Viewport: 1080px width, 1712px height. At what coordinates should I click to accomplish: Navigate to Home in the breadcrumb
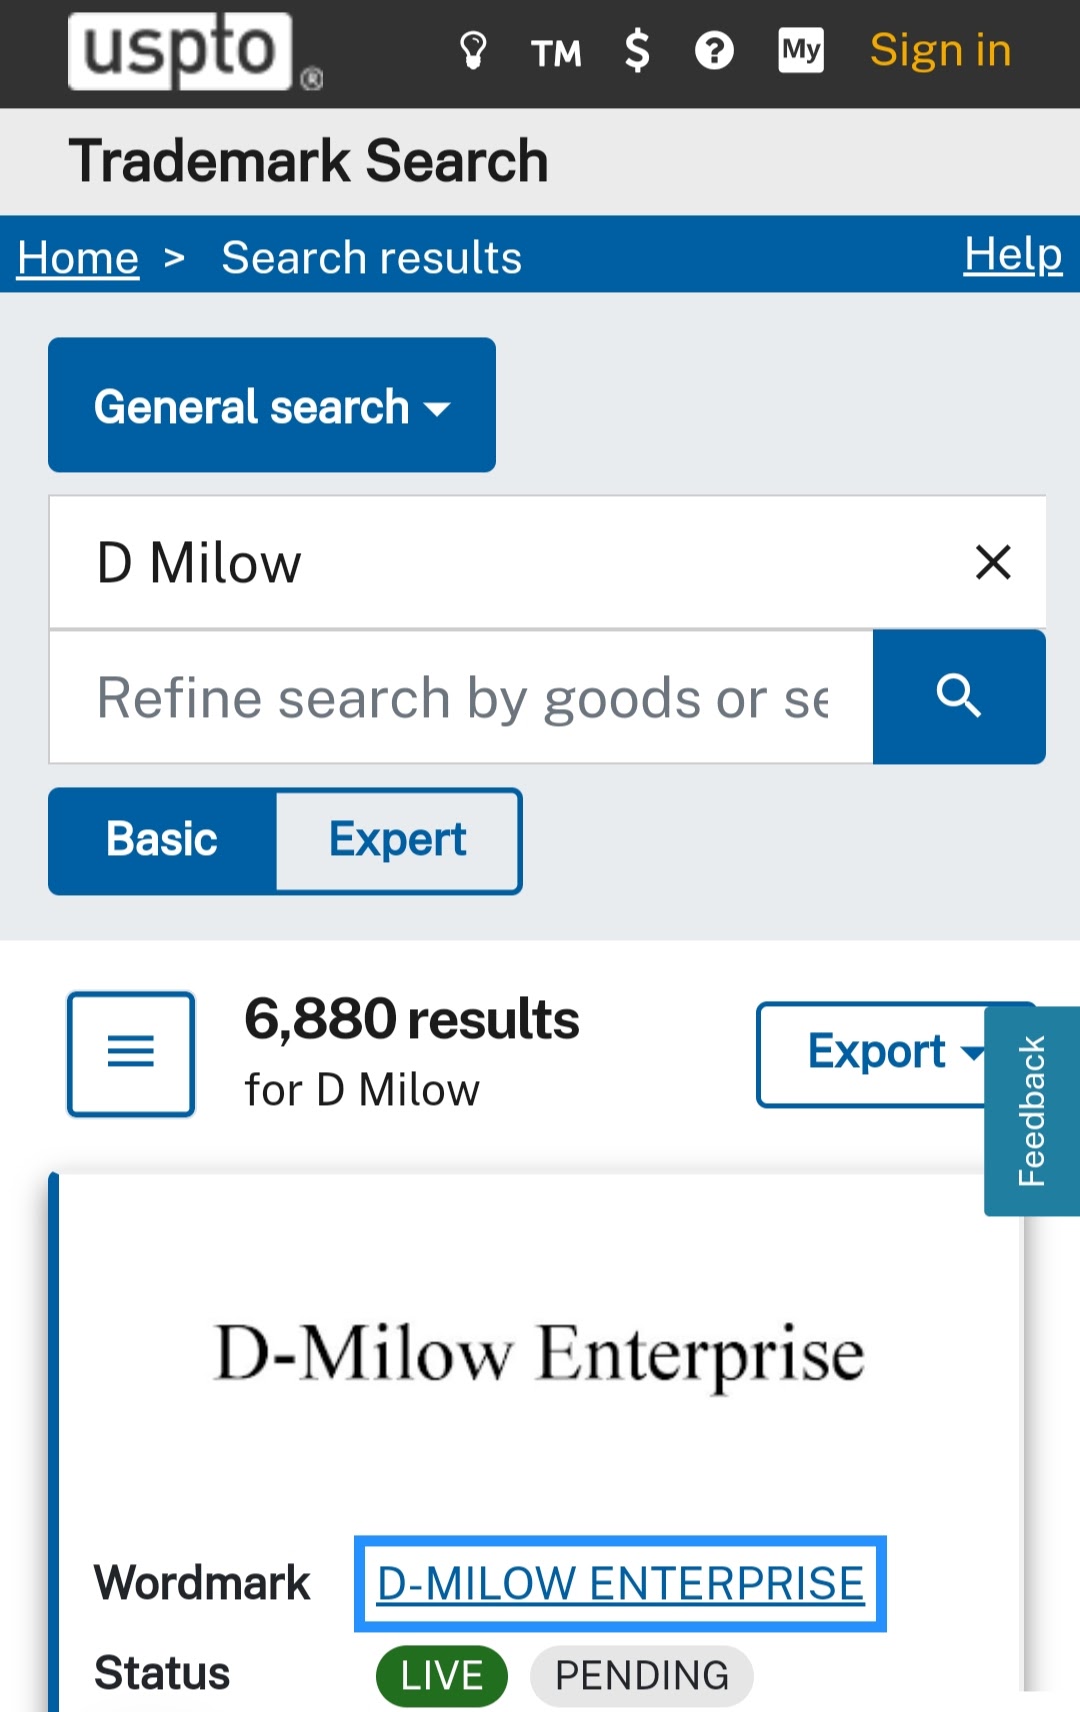[x=77, y=257]
